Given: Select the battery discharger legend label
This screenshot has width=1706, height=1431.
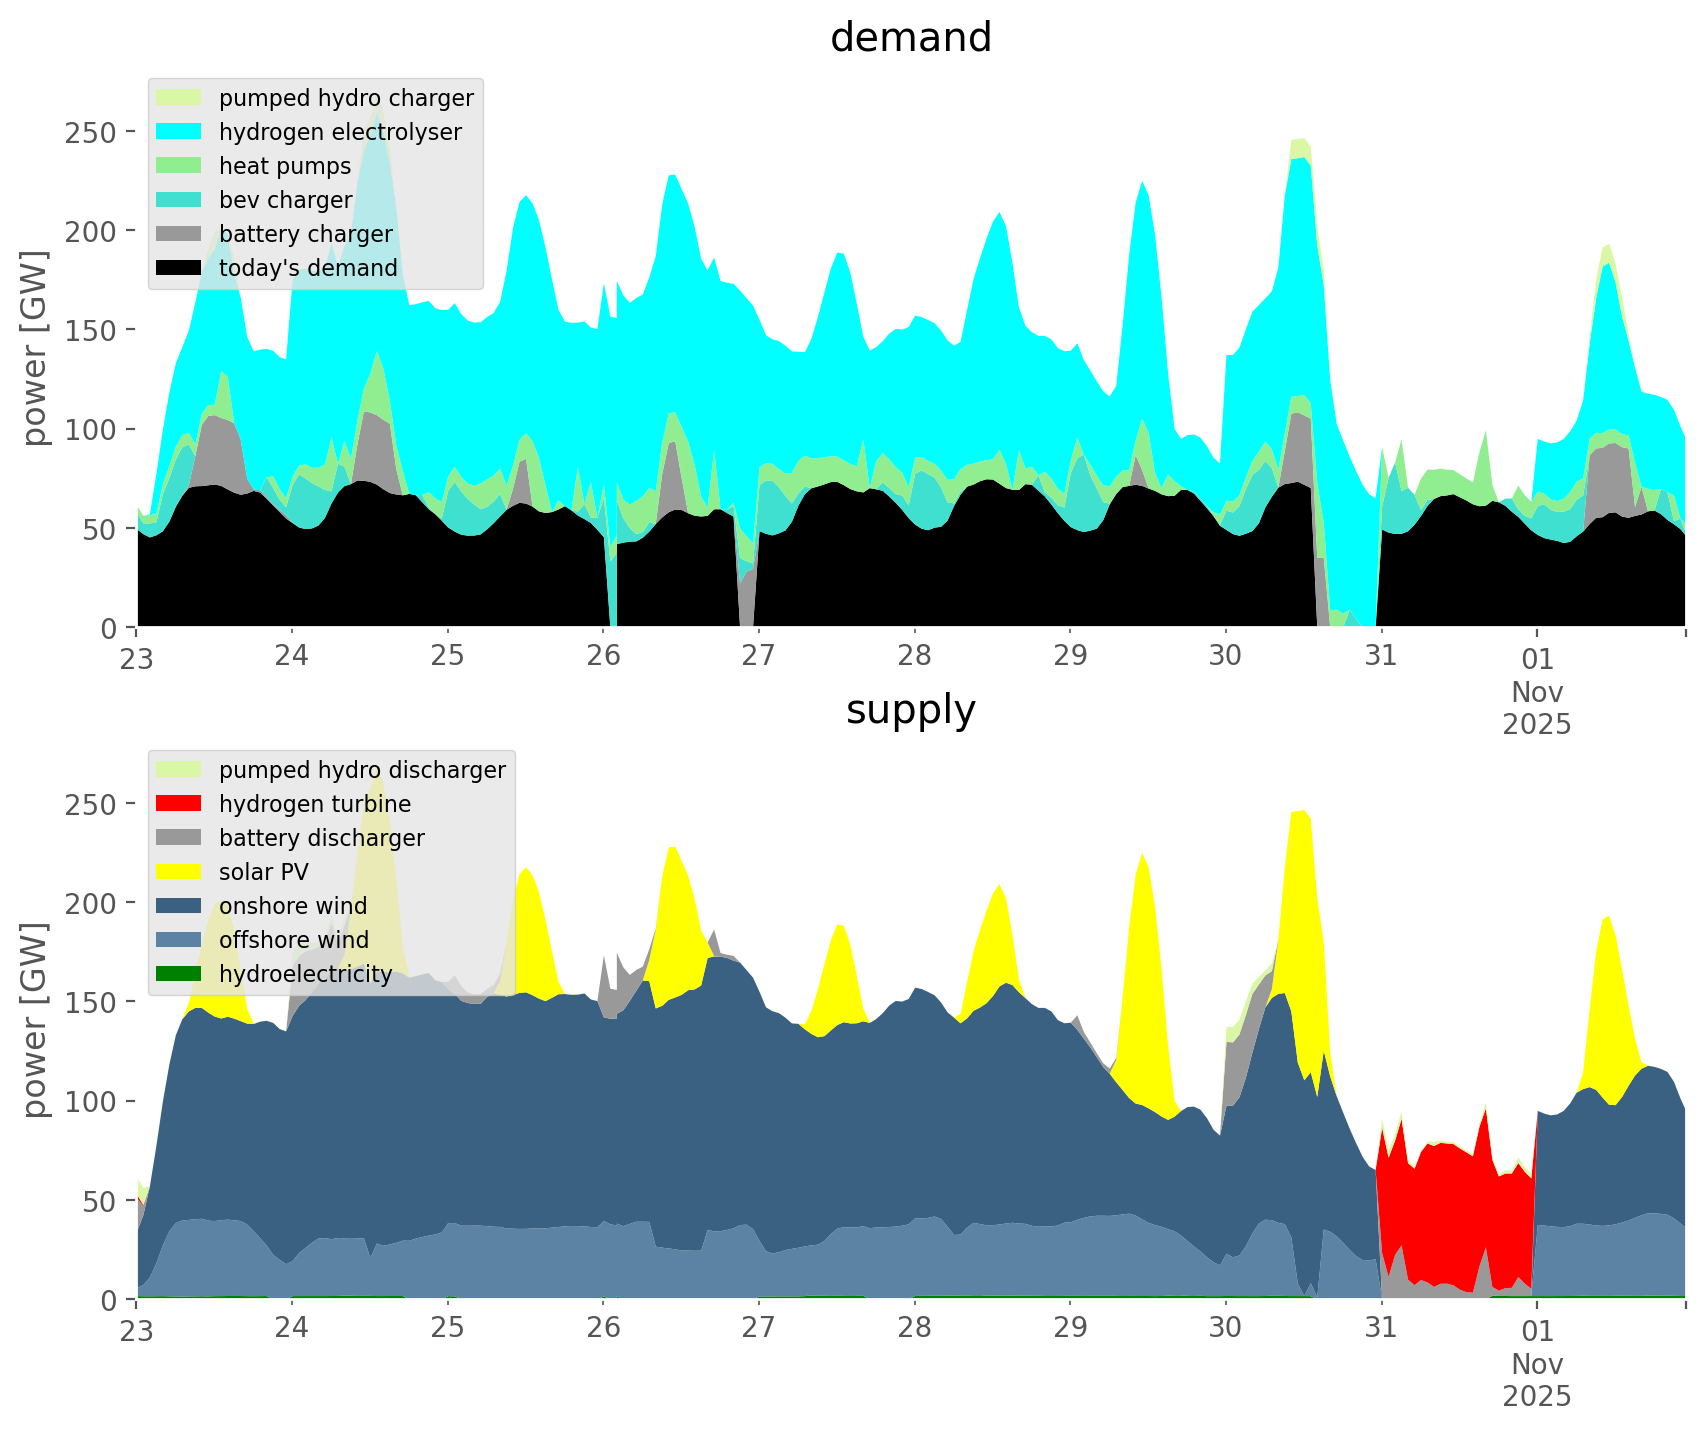Looking at the screenshot, I should tap(322, 838).
